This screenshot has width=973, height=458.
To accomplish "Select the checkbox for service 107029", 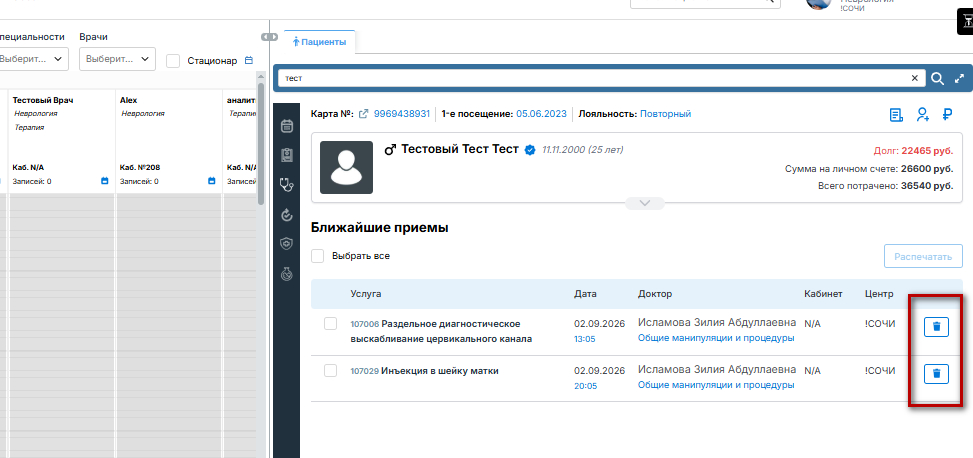I will [x=331, y=370].
